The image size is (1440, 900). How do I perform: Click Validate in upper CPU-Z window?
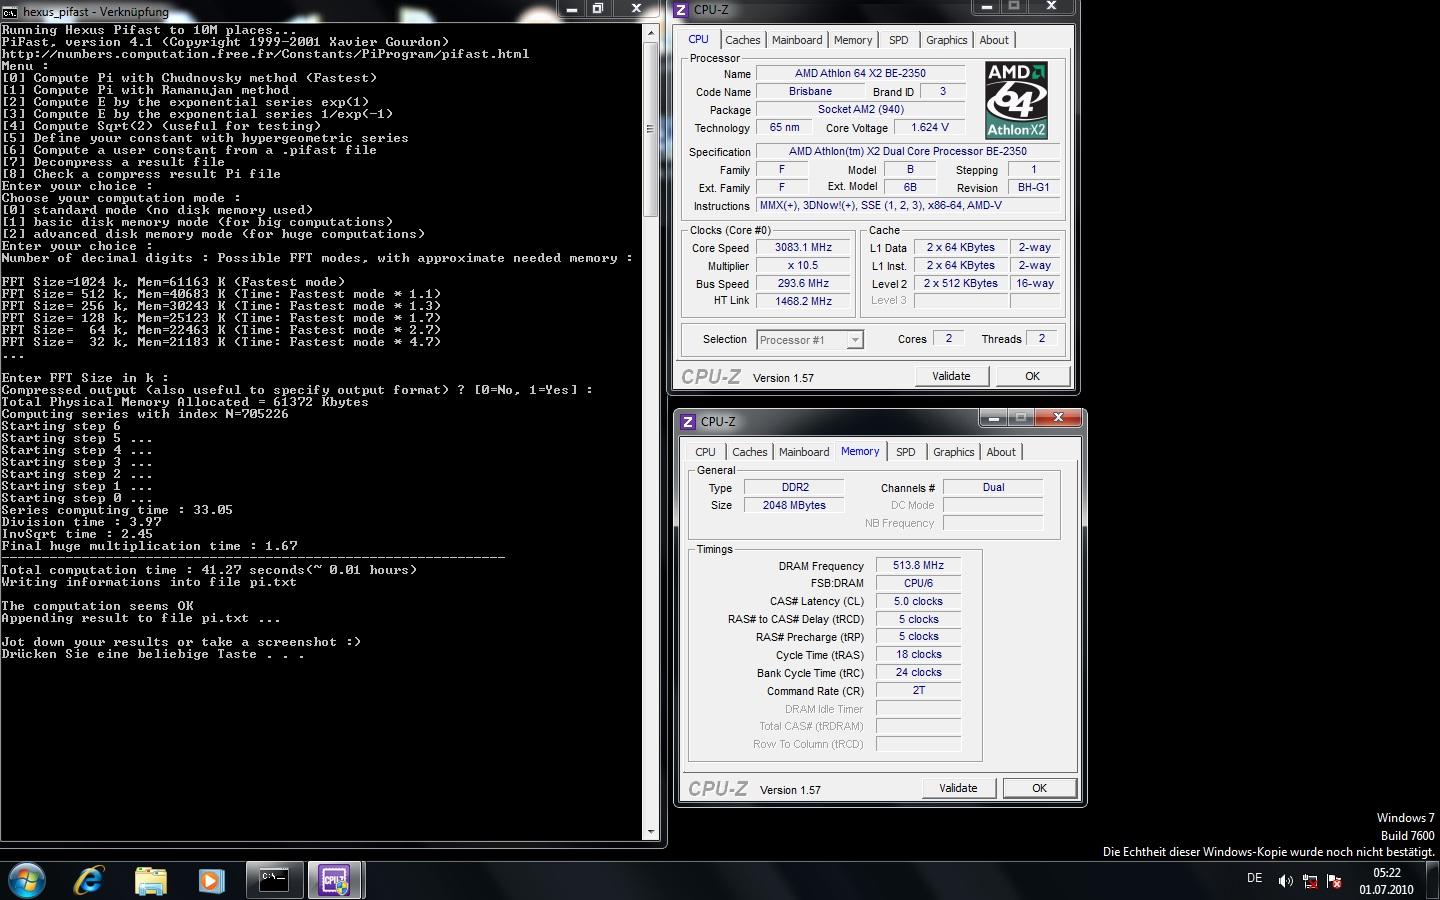tap(951, 376)
